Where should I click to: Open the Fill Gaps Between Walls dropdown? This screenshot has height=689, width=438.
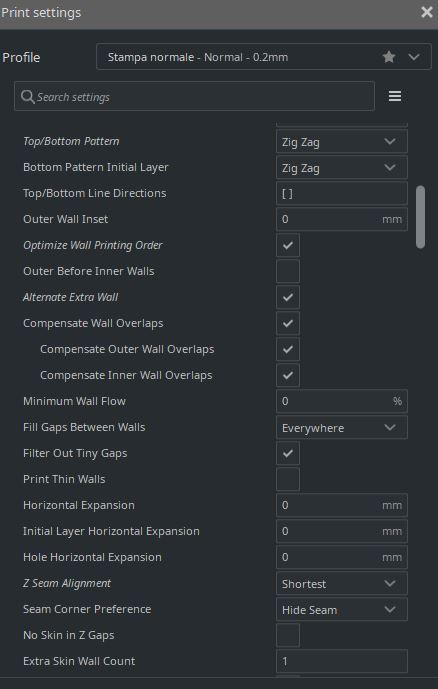point(341,427)
